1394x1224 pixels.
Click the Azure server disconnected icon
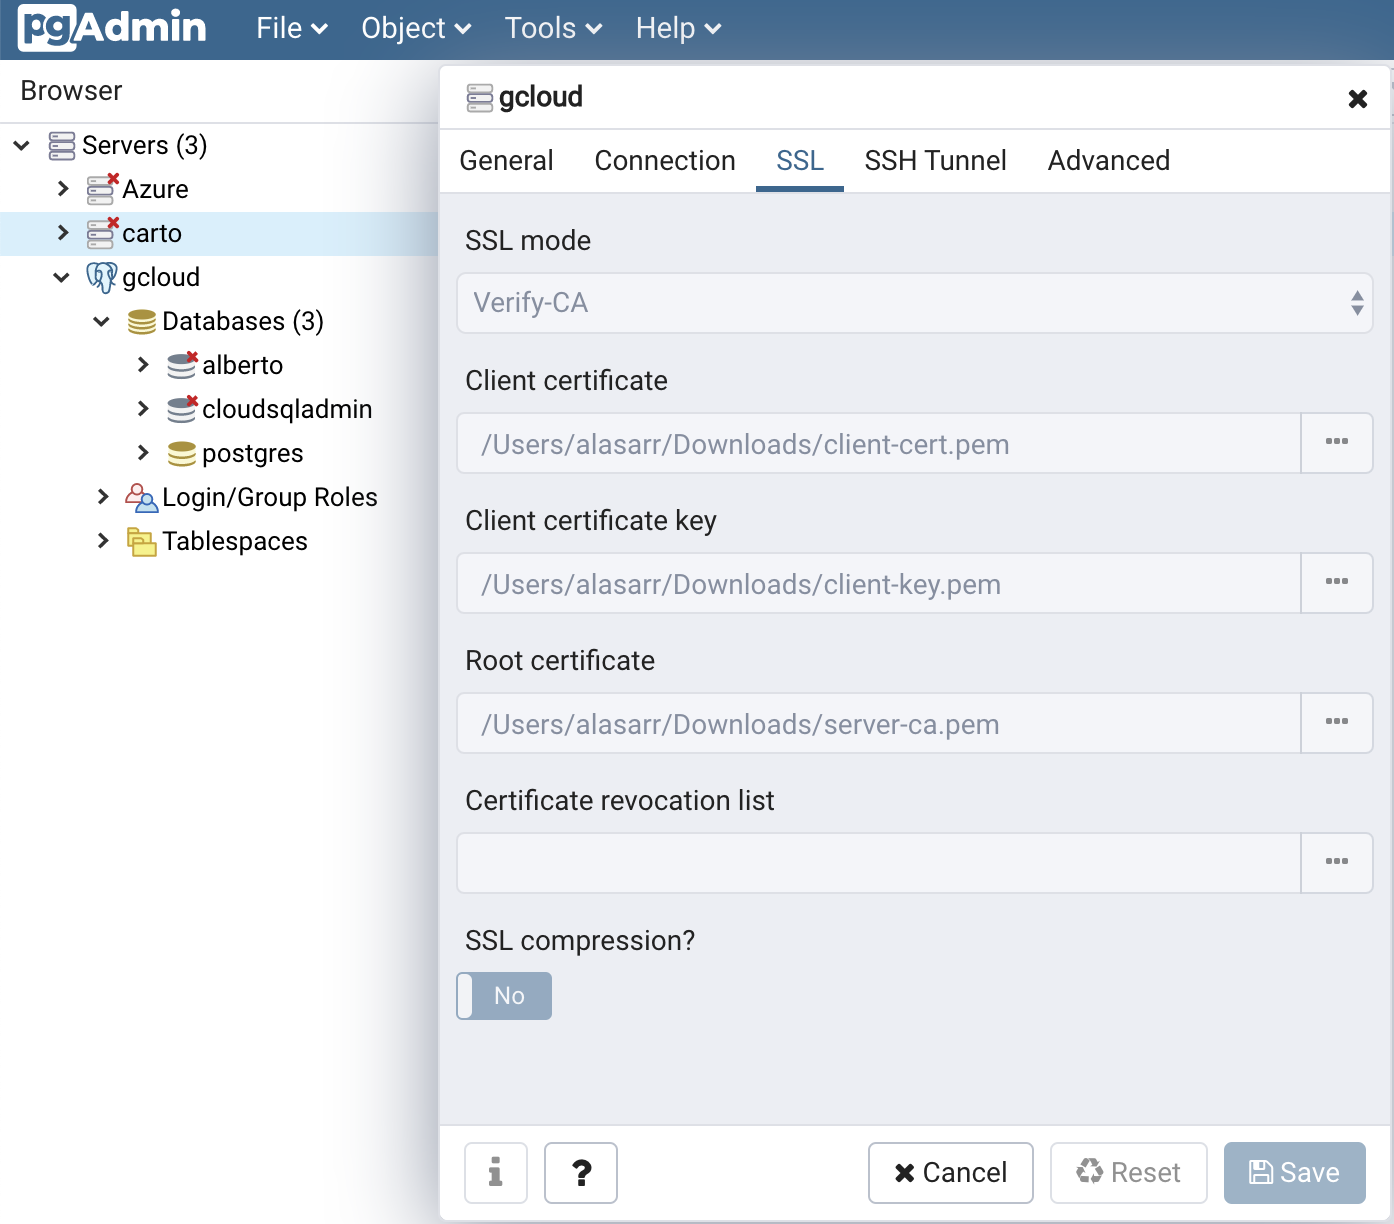click(102, 189)
